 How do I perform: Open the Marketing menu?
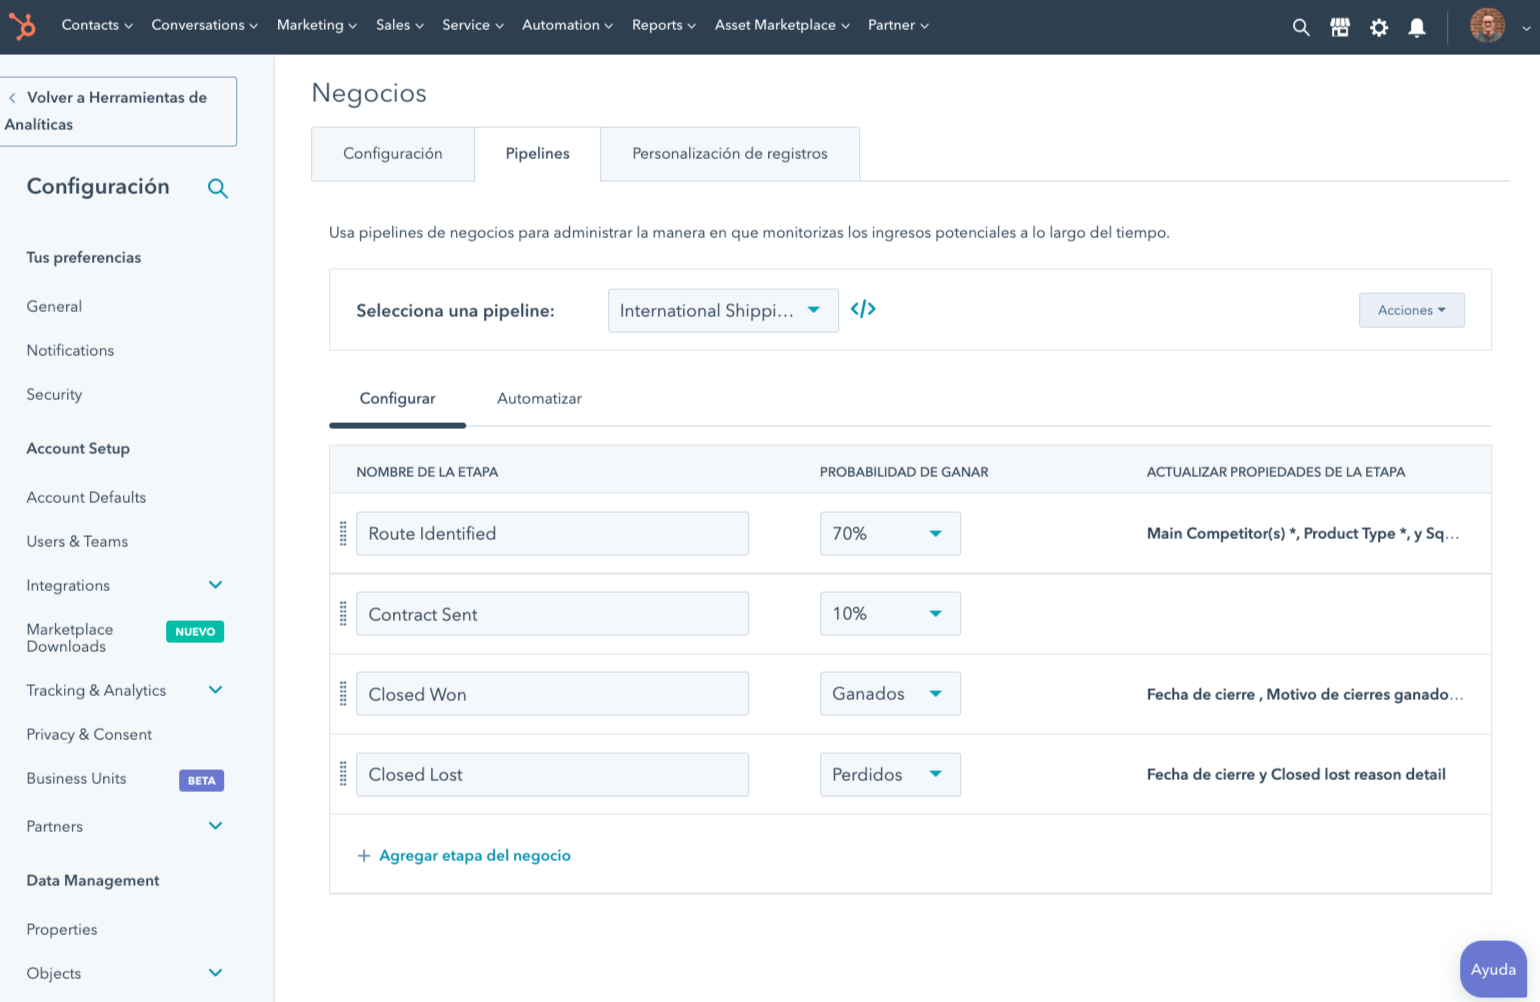(x=316, y=25)
